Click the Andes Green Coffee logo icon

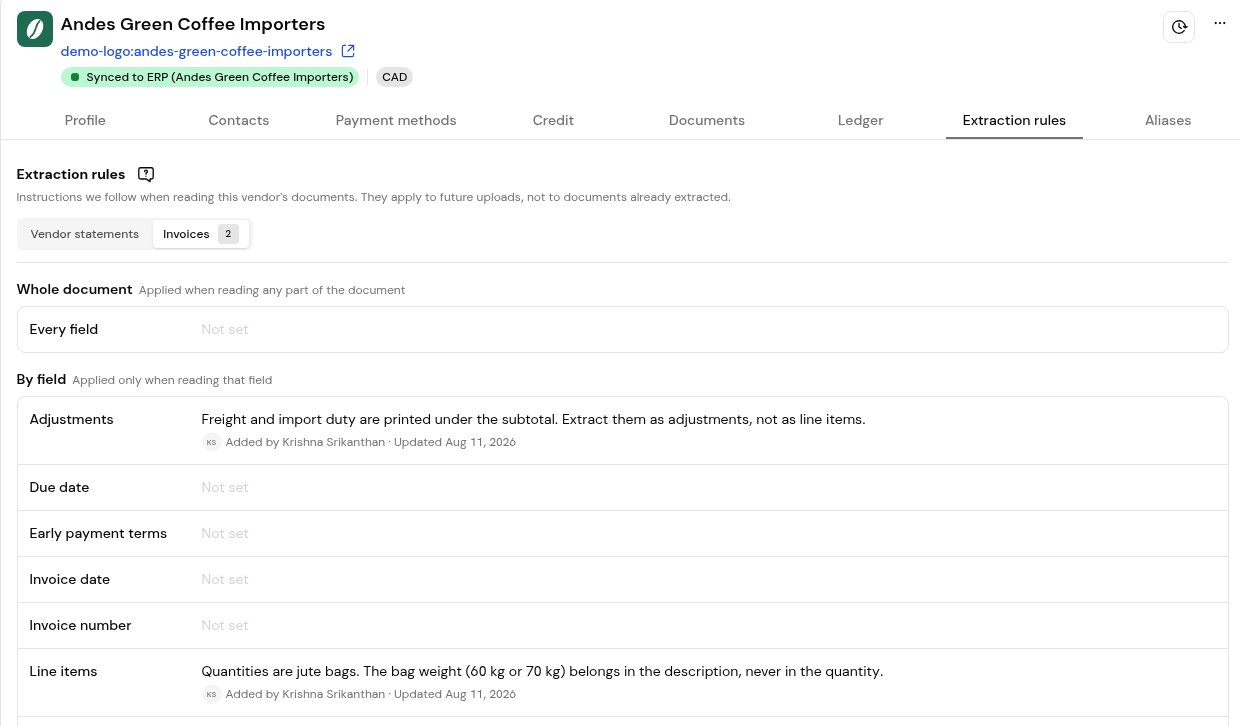click(x=35, y=29)
